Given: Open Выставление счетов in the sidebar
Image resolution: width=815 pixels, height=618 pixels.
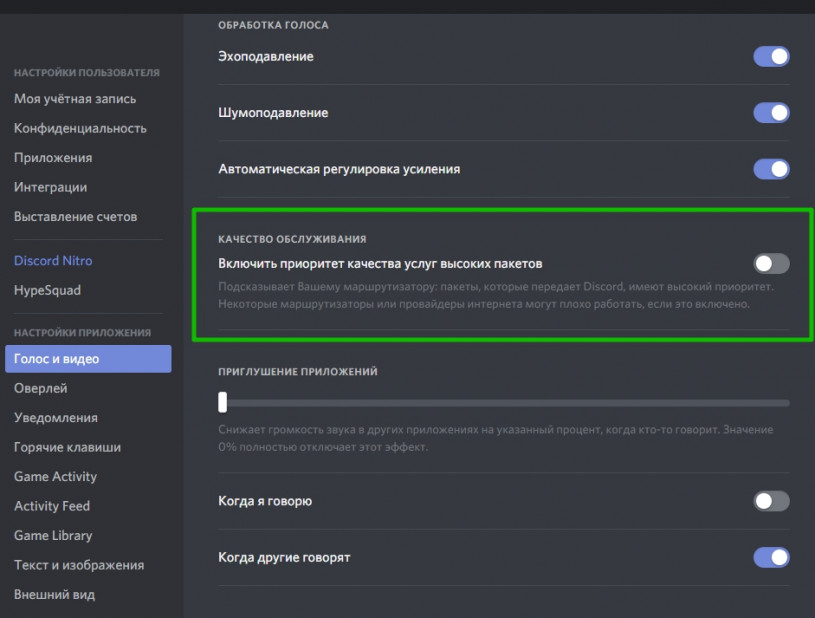Looking at the screenshot, I should [x=75, y=217].
